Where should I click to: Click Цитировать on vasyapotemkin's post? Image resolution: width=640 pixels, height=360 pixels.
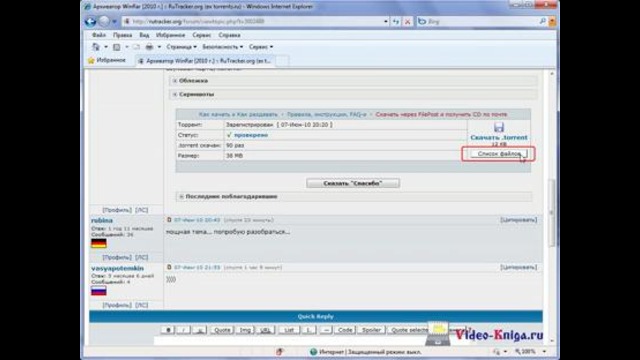pos(518,267)
